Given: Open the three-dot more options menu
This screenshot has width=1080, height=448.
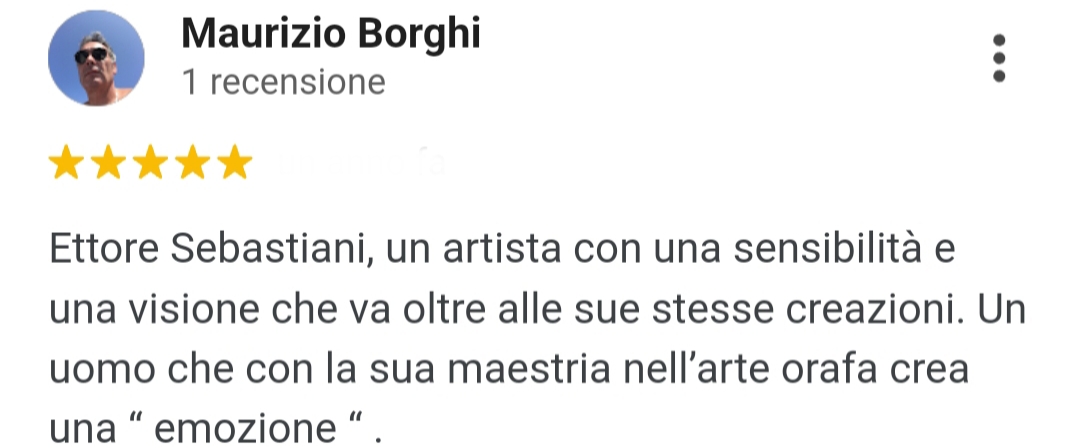Looking at the screenshot, I should click(x=999, y=58).
